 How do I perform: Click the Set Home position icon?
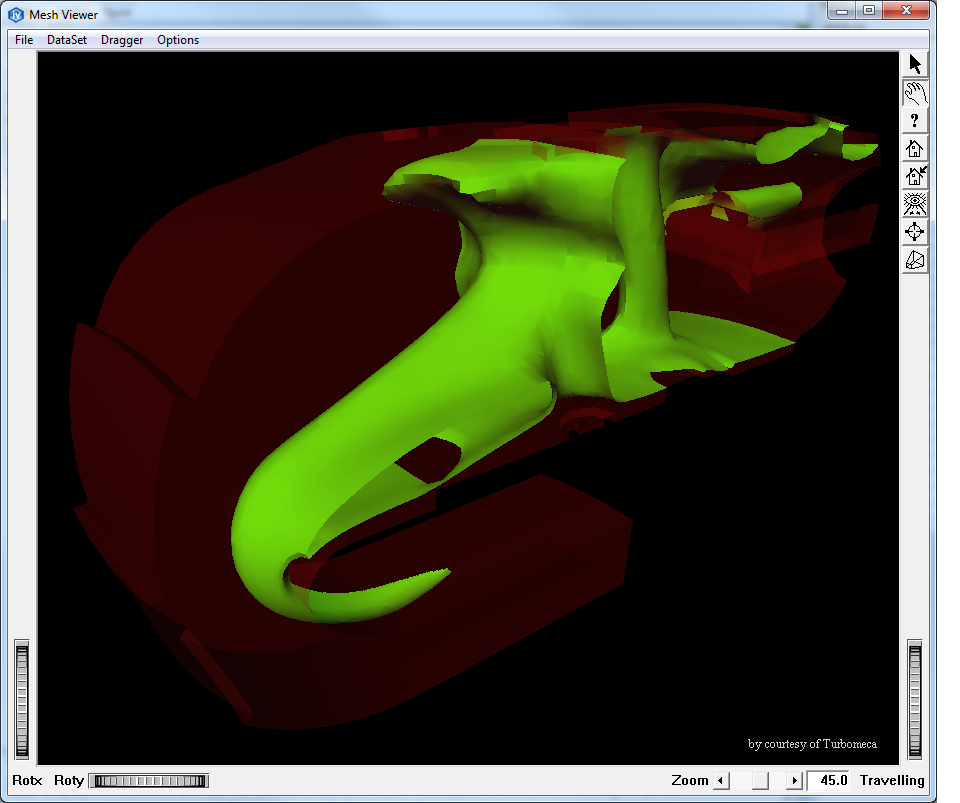[915, 176]
